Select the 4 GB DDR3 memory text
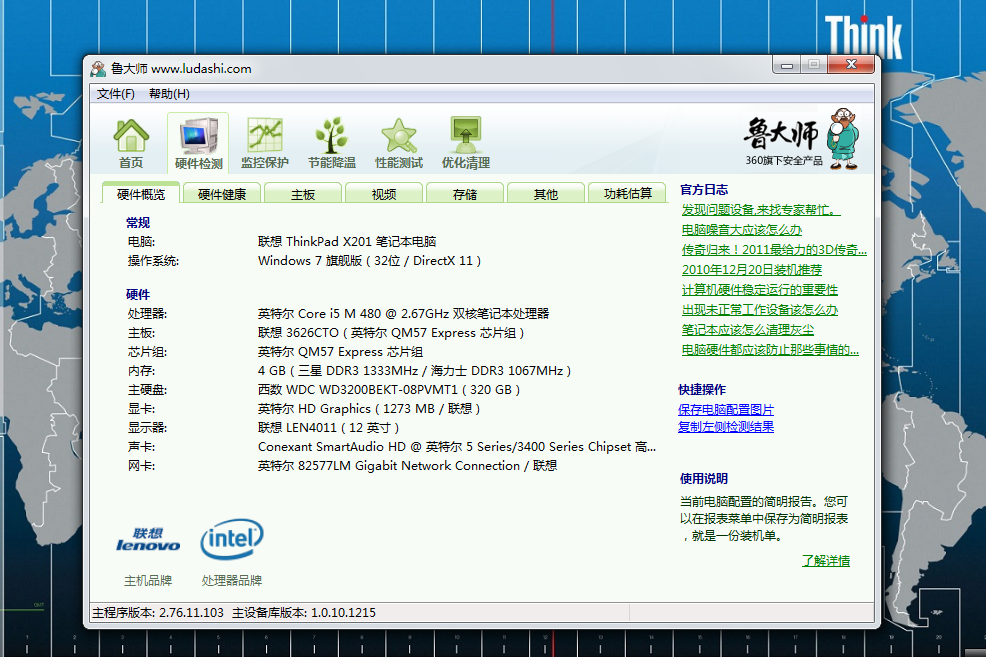Viewport: 986px width, 657px height. tap(414, 371)
